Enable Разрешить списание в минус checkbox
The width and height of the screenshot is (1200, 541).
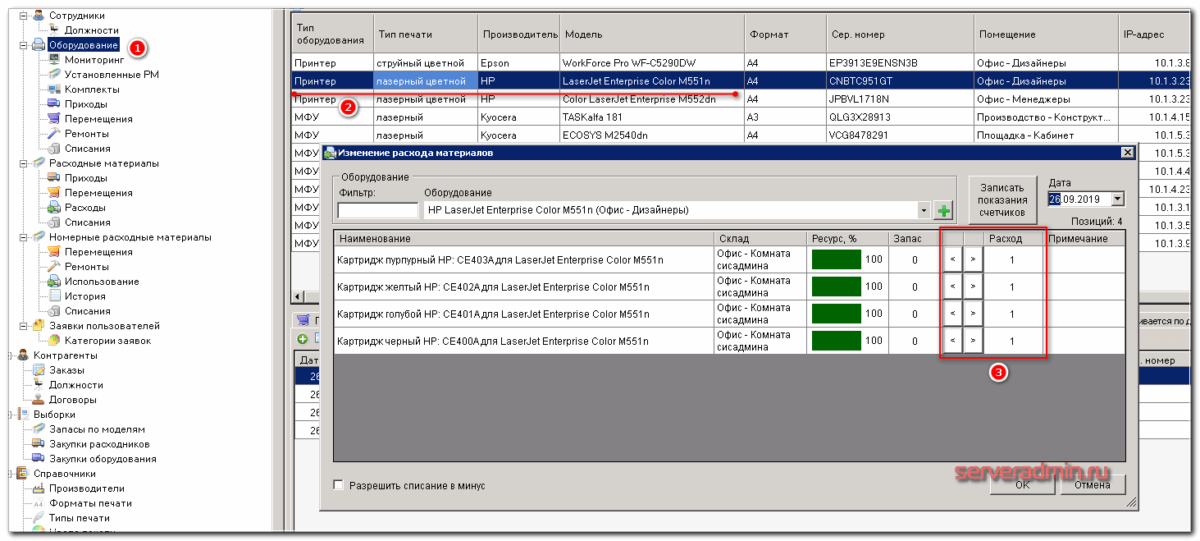[x=339, y=485]
